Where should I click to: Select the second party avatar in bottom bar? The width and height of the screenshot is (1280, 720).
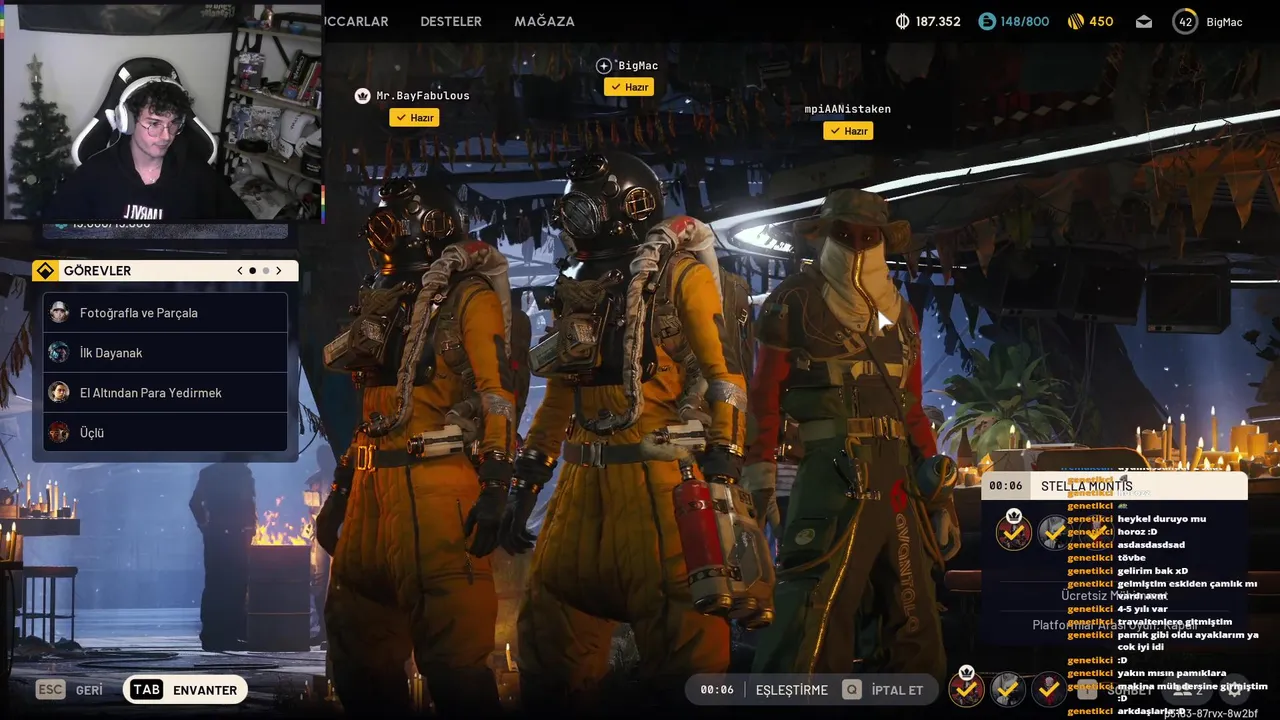tap(1008, 688)
